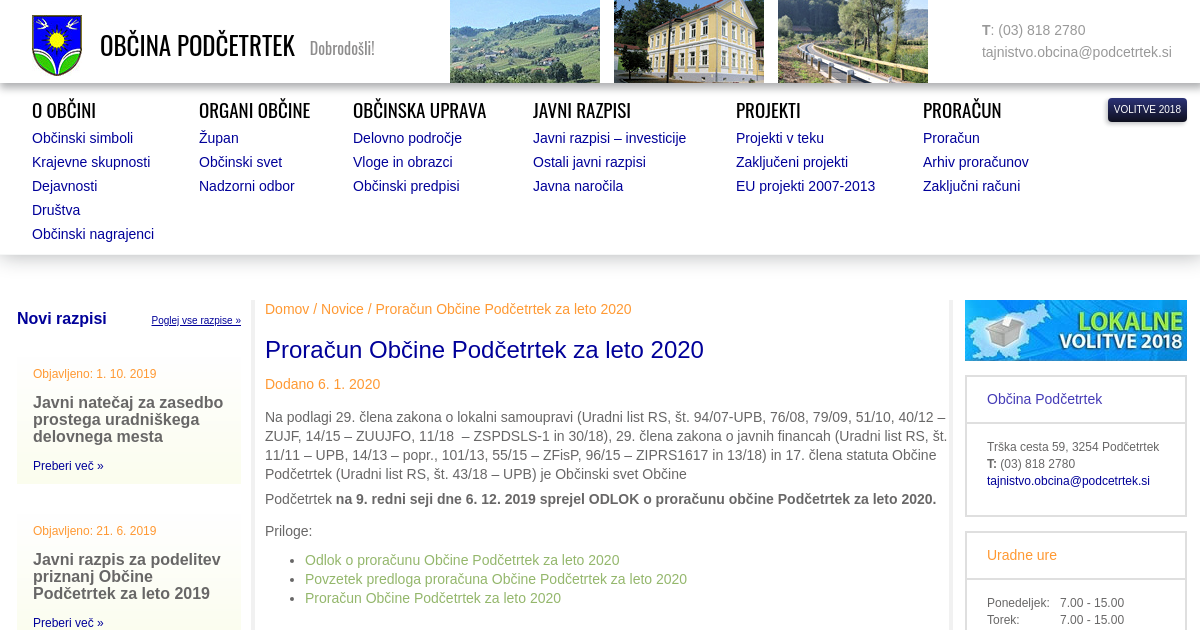1200x630 pixels.
Task: Open Odlok o proračunu attachment link
Action: 462,560
